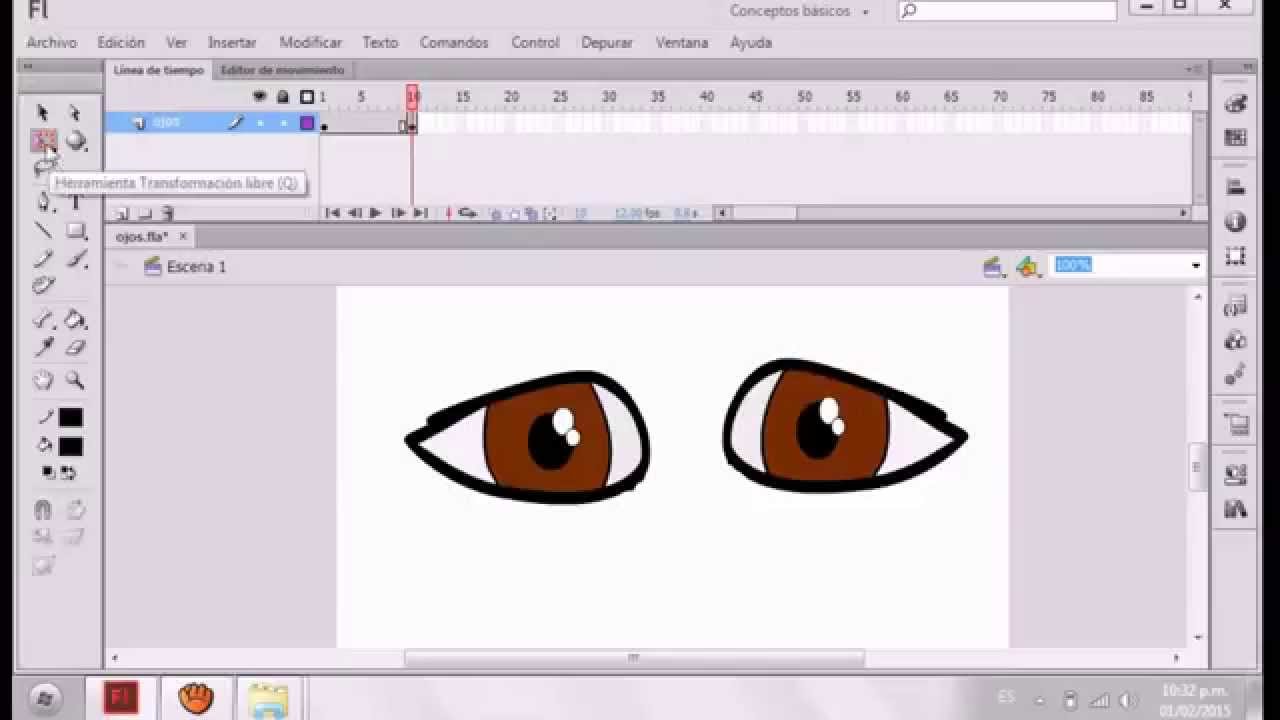
Task: Open the Ventana menu
Action: pos(682,43)
